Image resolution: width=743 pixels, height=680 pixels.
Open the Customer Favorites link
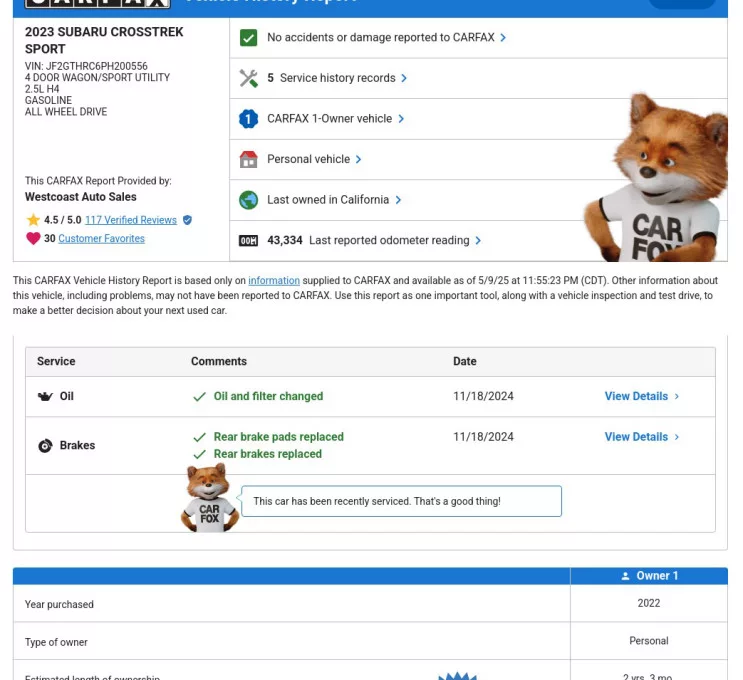(101, 239)
